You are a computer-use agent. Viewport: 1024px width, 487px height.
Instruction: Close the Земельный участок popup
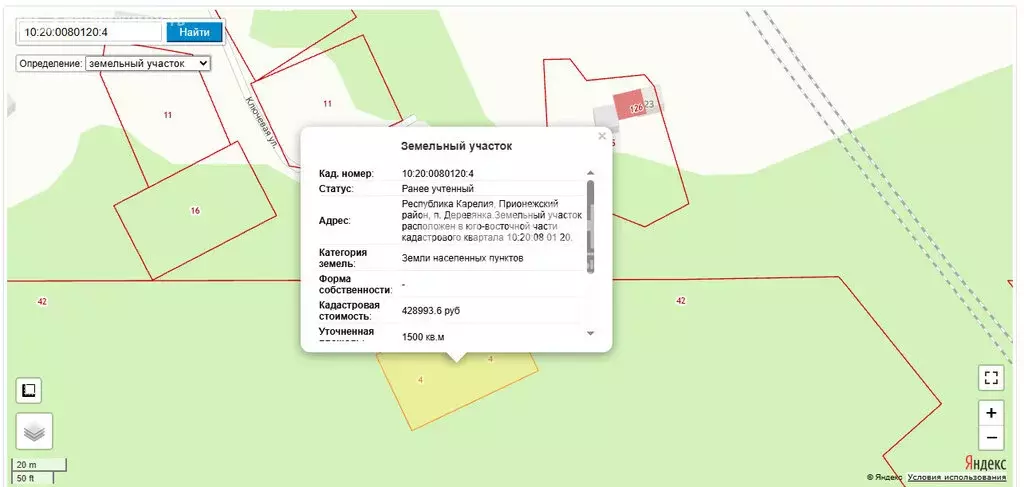click(601, 136)
